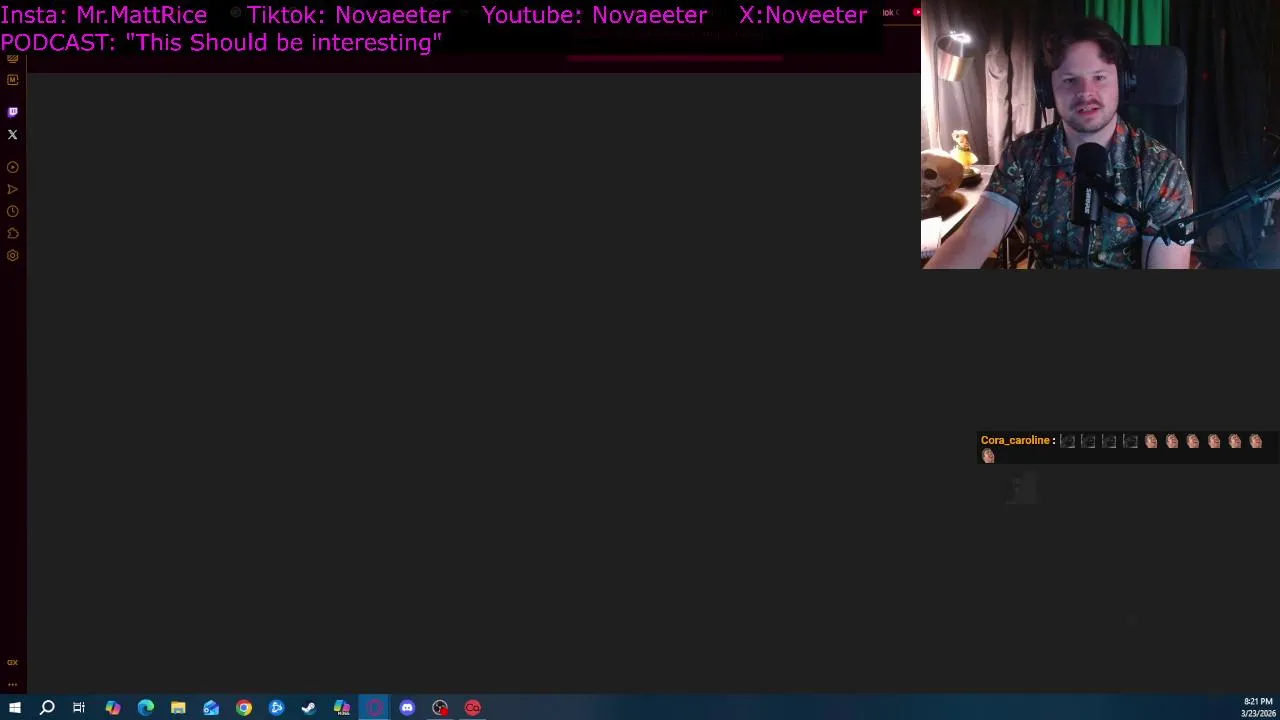Click the PODCAST 'This Should be interesting' text
The height and width of the screenshot is (720, 1280).
click(221, 42)
